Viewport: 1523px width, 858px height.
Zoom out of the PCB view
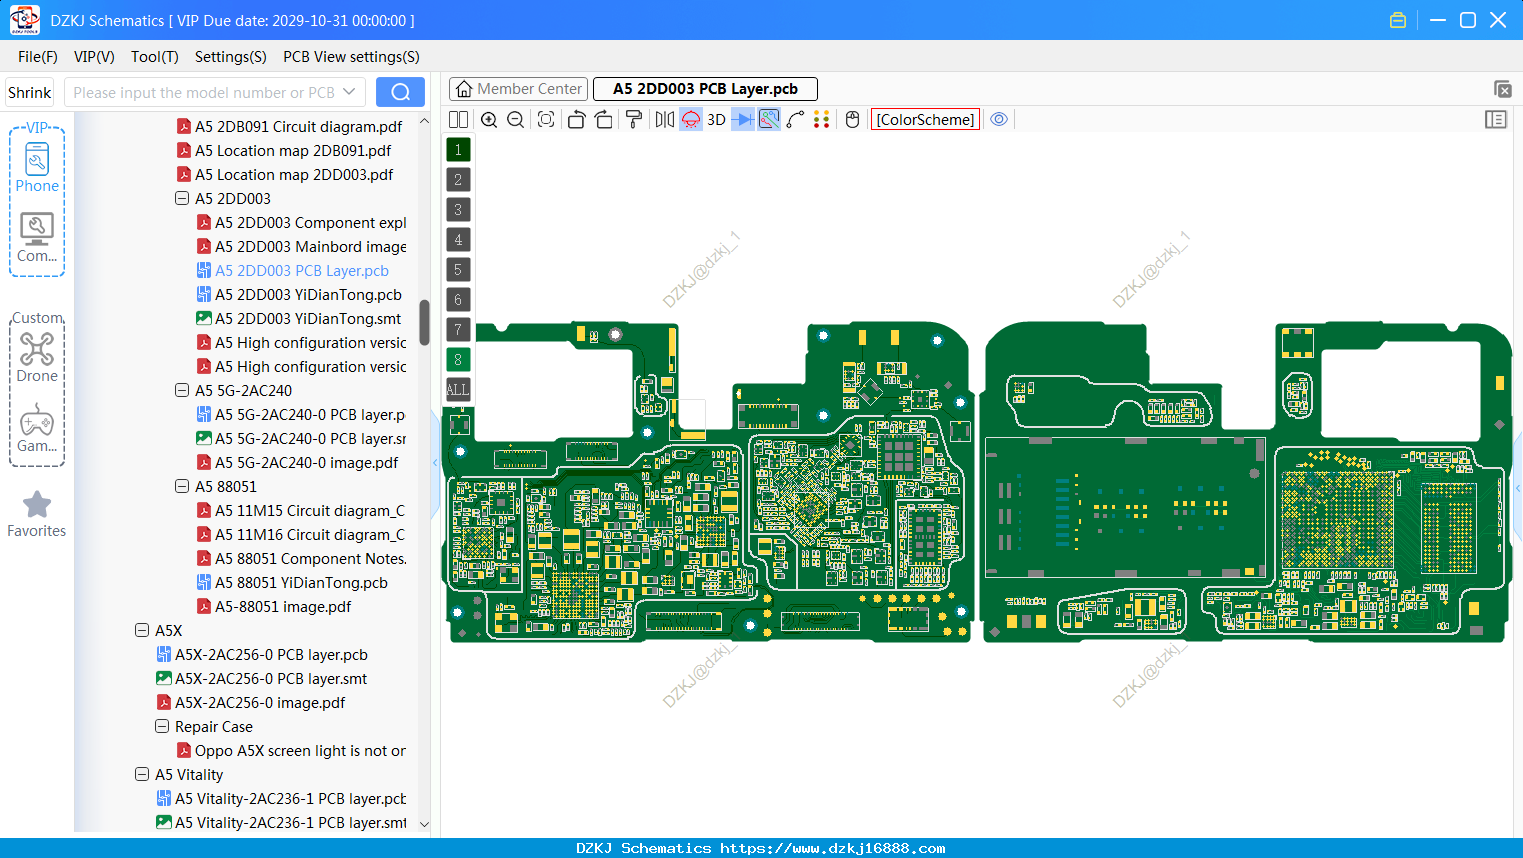(x=516, y=119)
